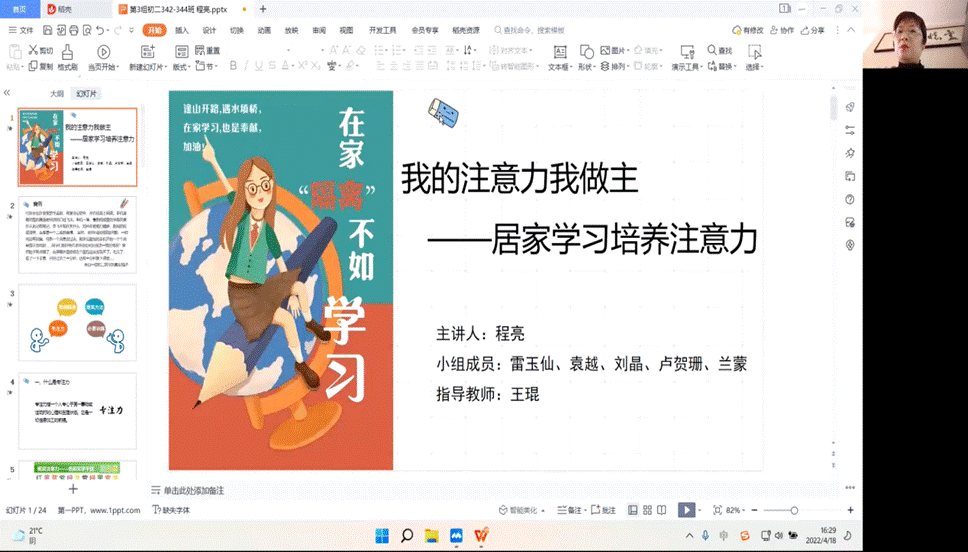Toggle Italic formatting
The width and height of the screenshot is (968, 552).
[246, 65]
